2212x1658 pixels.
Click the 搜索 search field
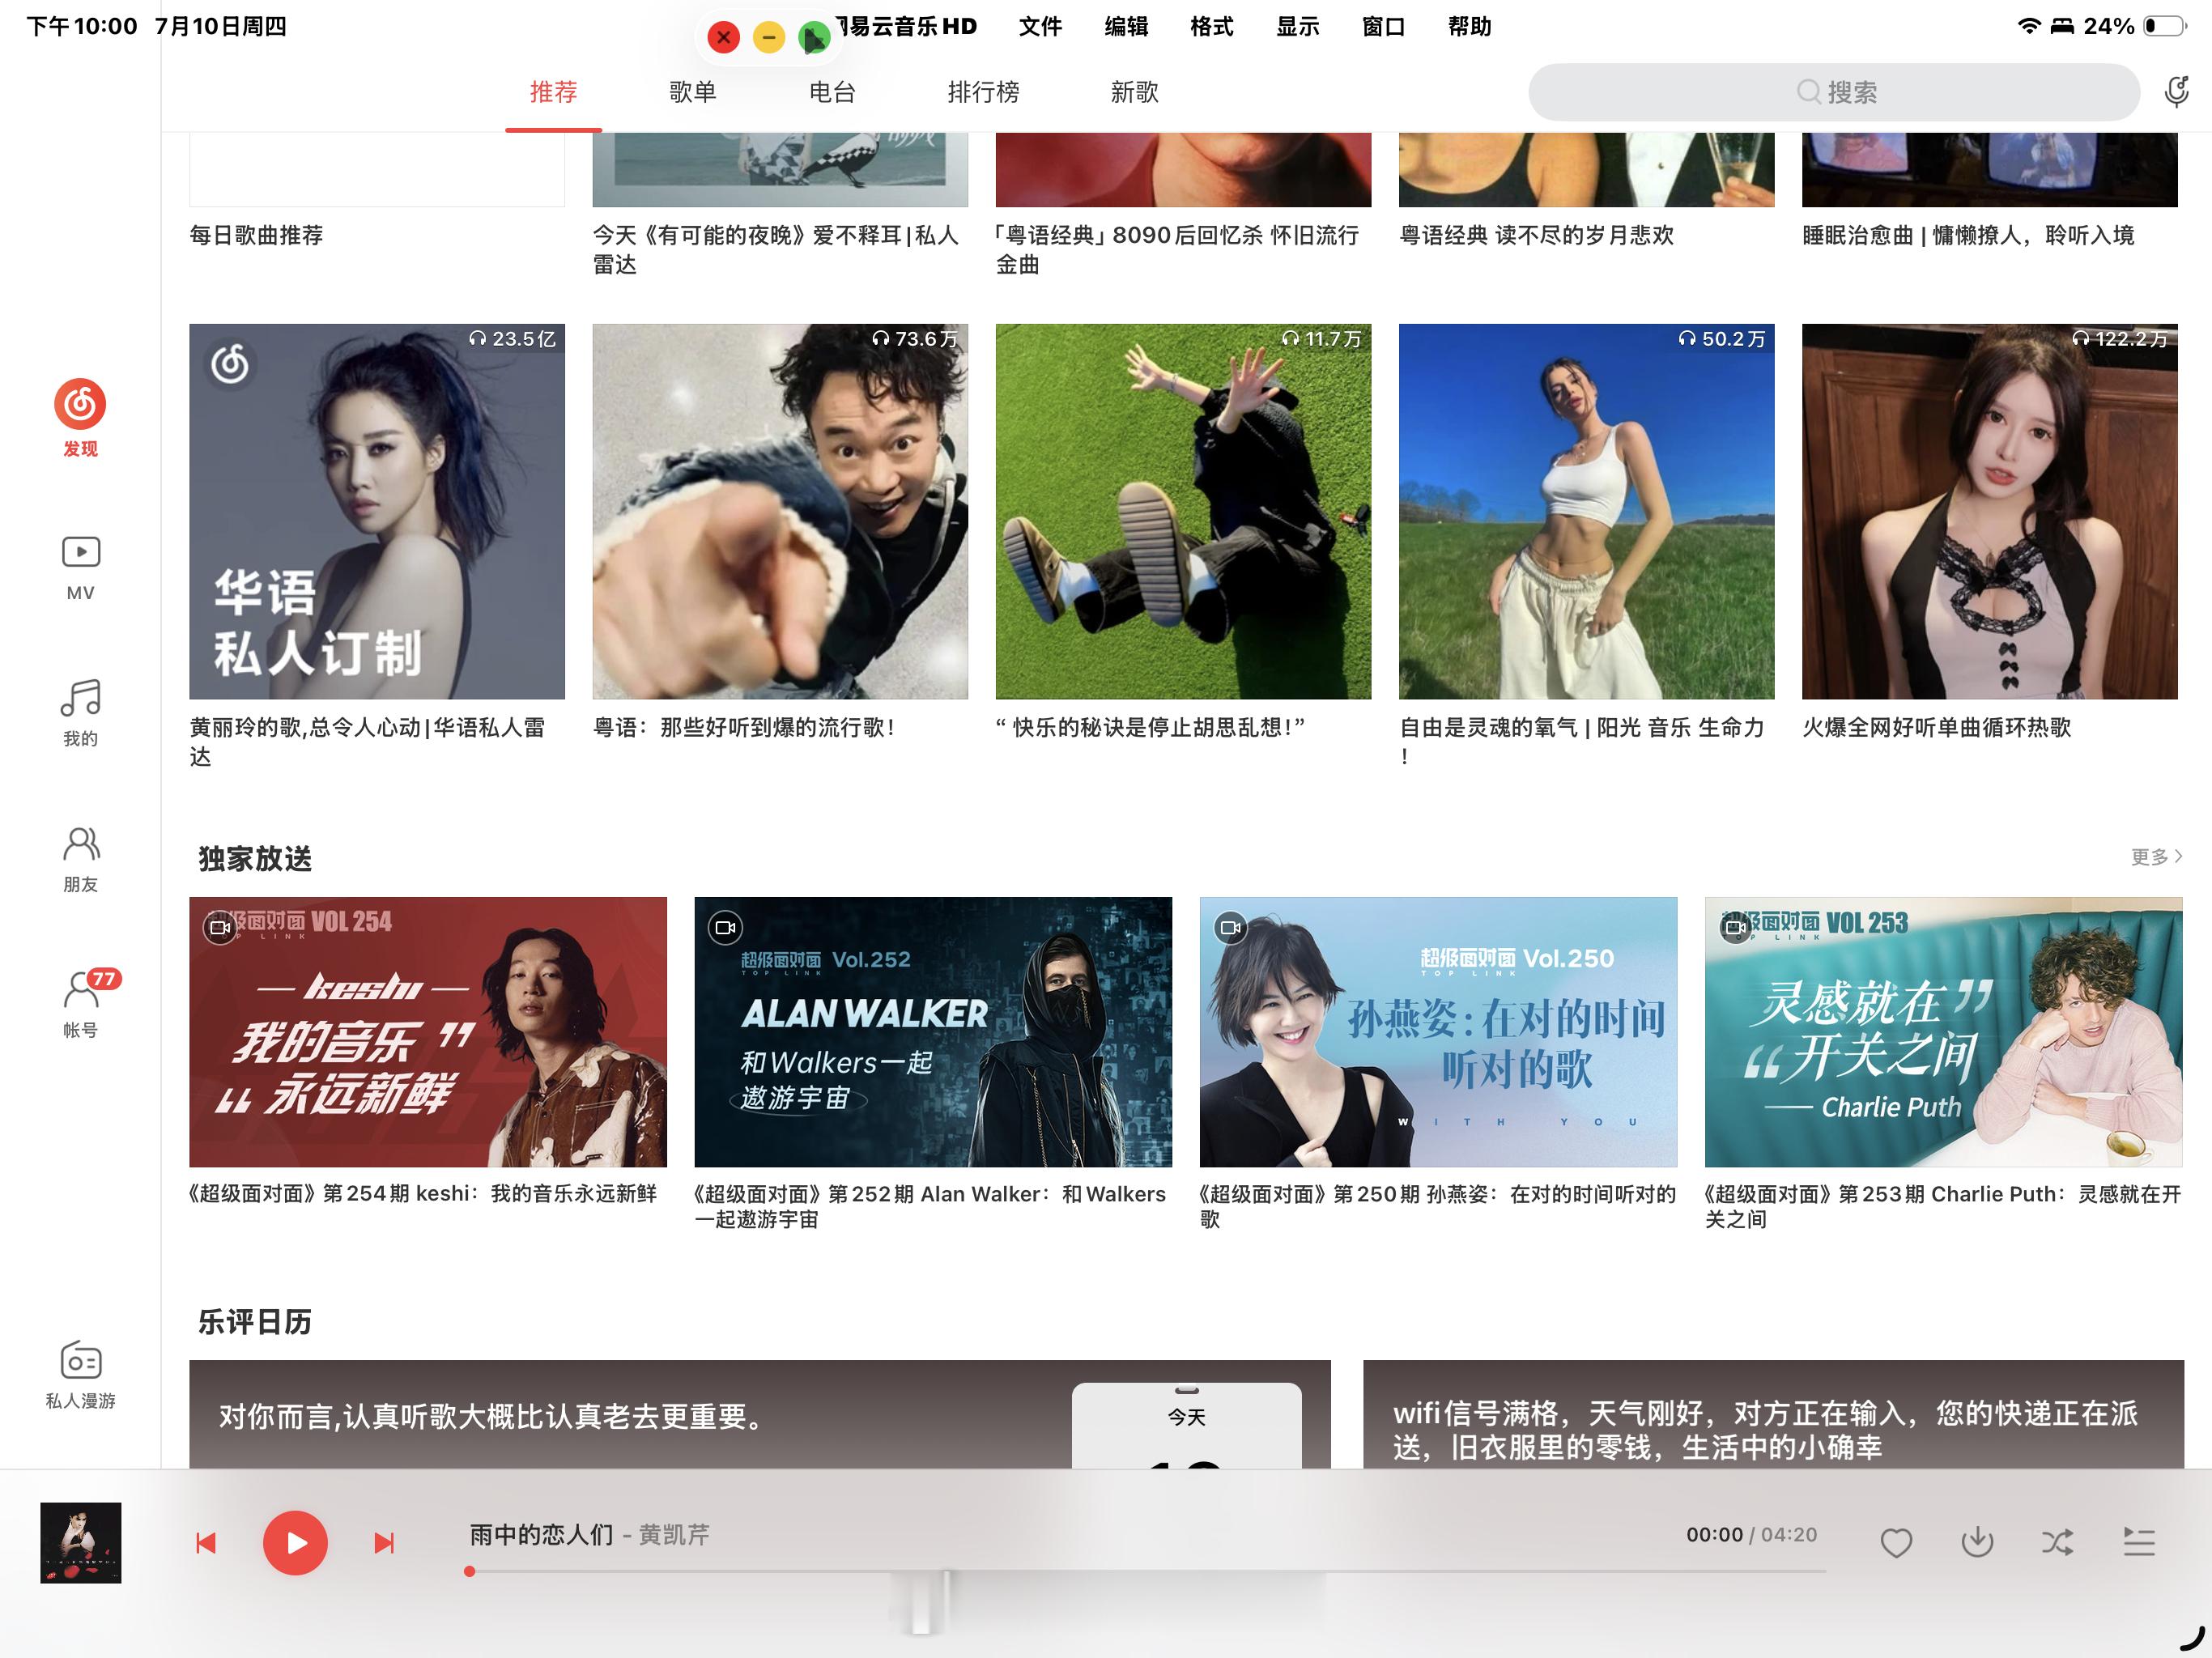pos(1834,92)
